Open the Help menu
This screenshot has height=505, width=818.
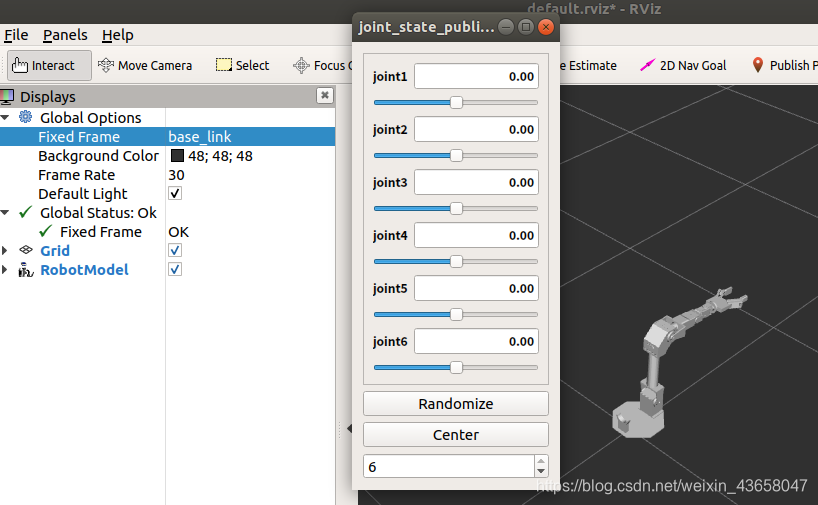click(118, 35)
